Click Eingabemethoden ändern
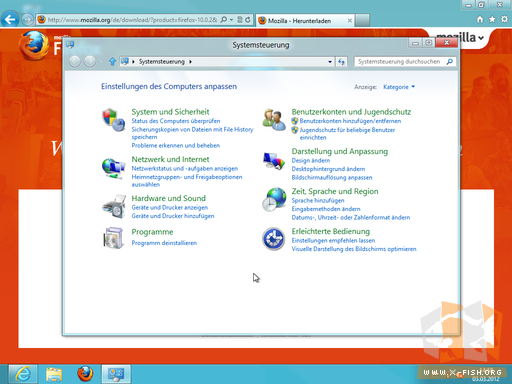 coord(326,209)
